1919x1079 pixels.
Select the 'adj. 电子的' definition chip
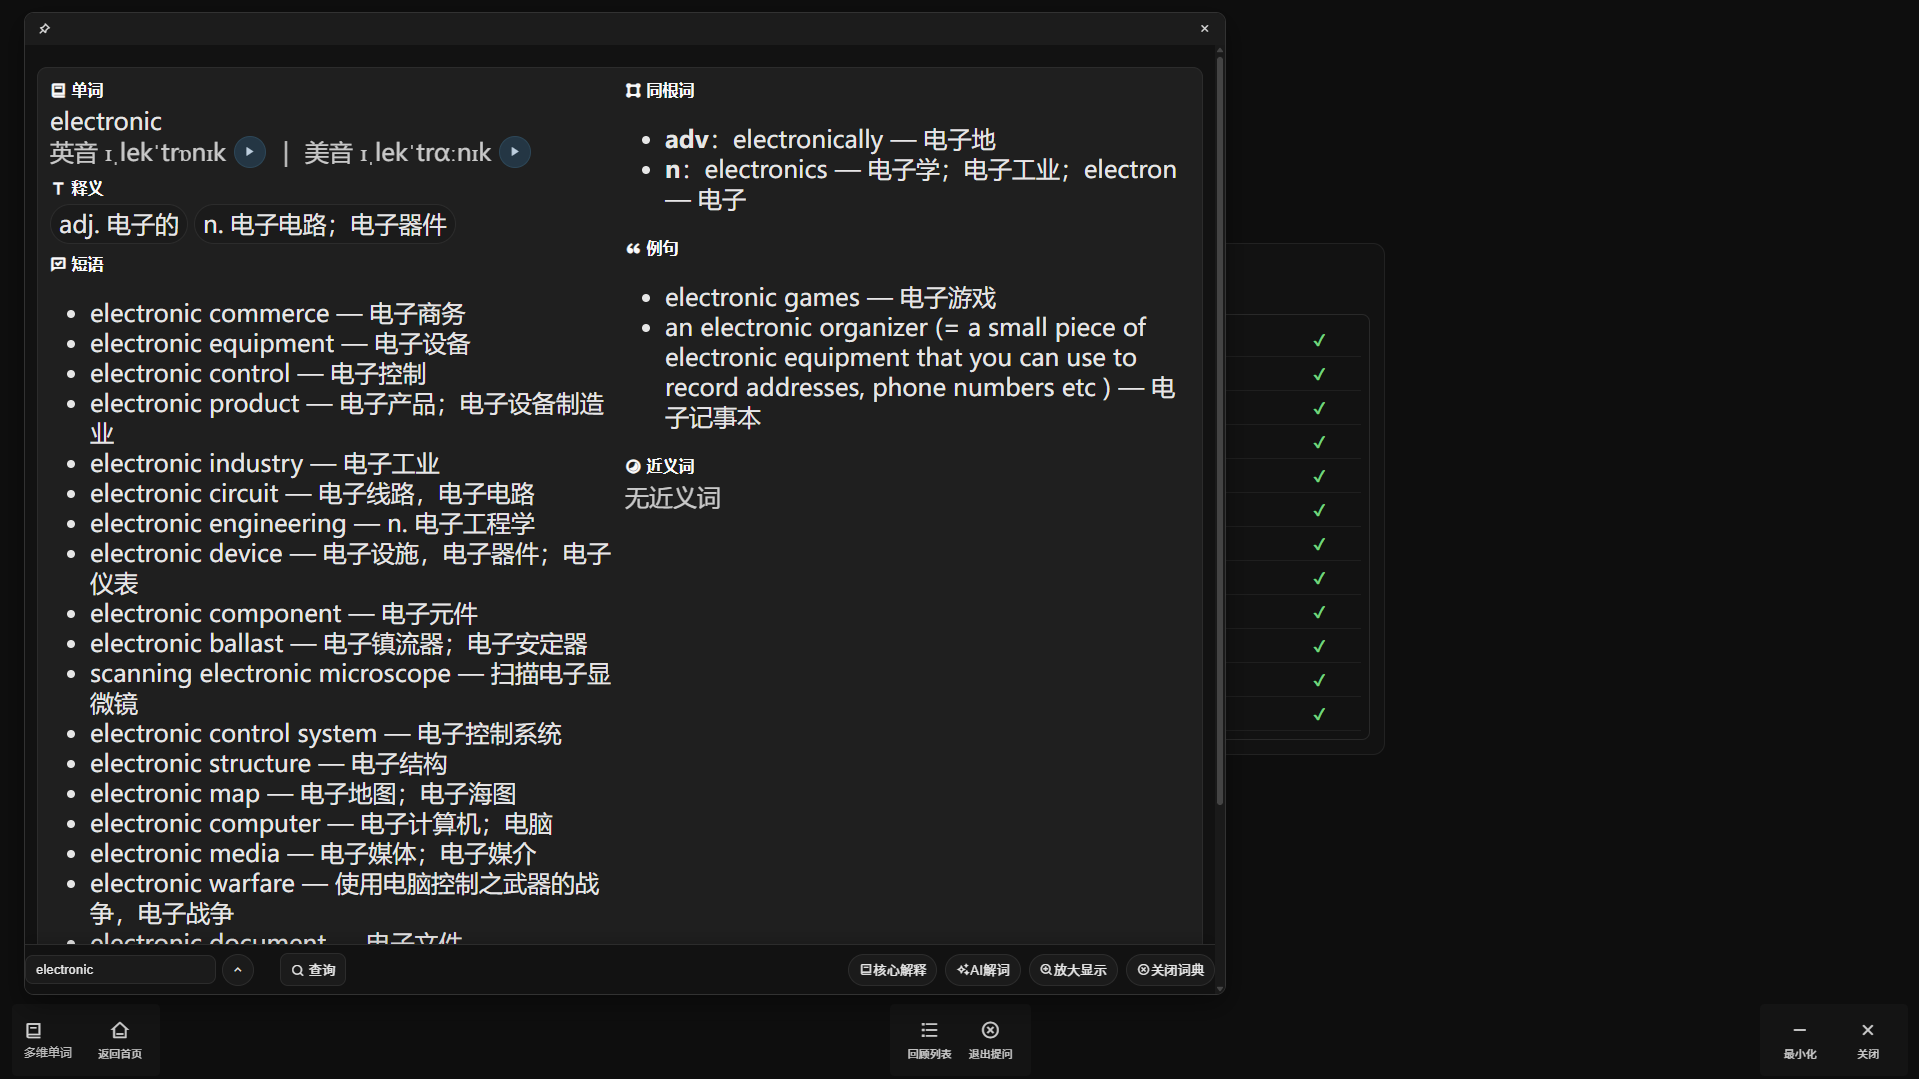coord(119,225)
